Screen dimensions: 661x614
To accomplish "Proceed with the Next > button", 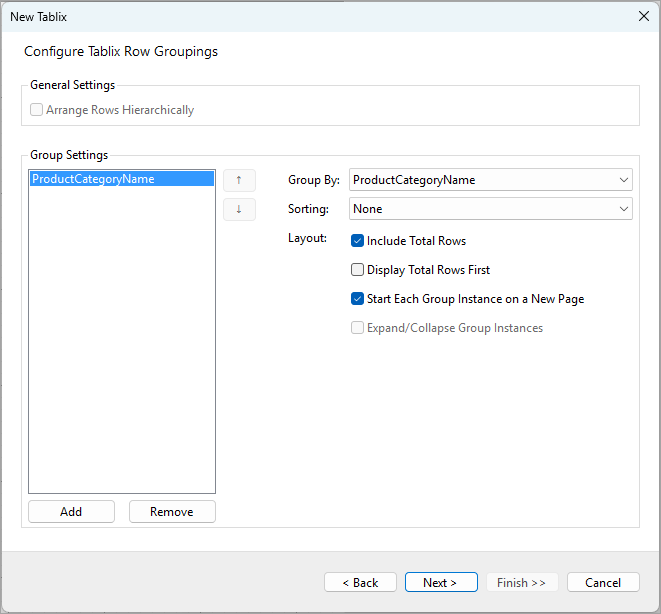I will click(441, 582).
